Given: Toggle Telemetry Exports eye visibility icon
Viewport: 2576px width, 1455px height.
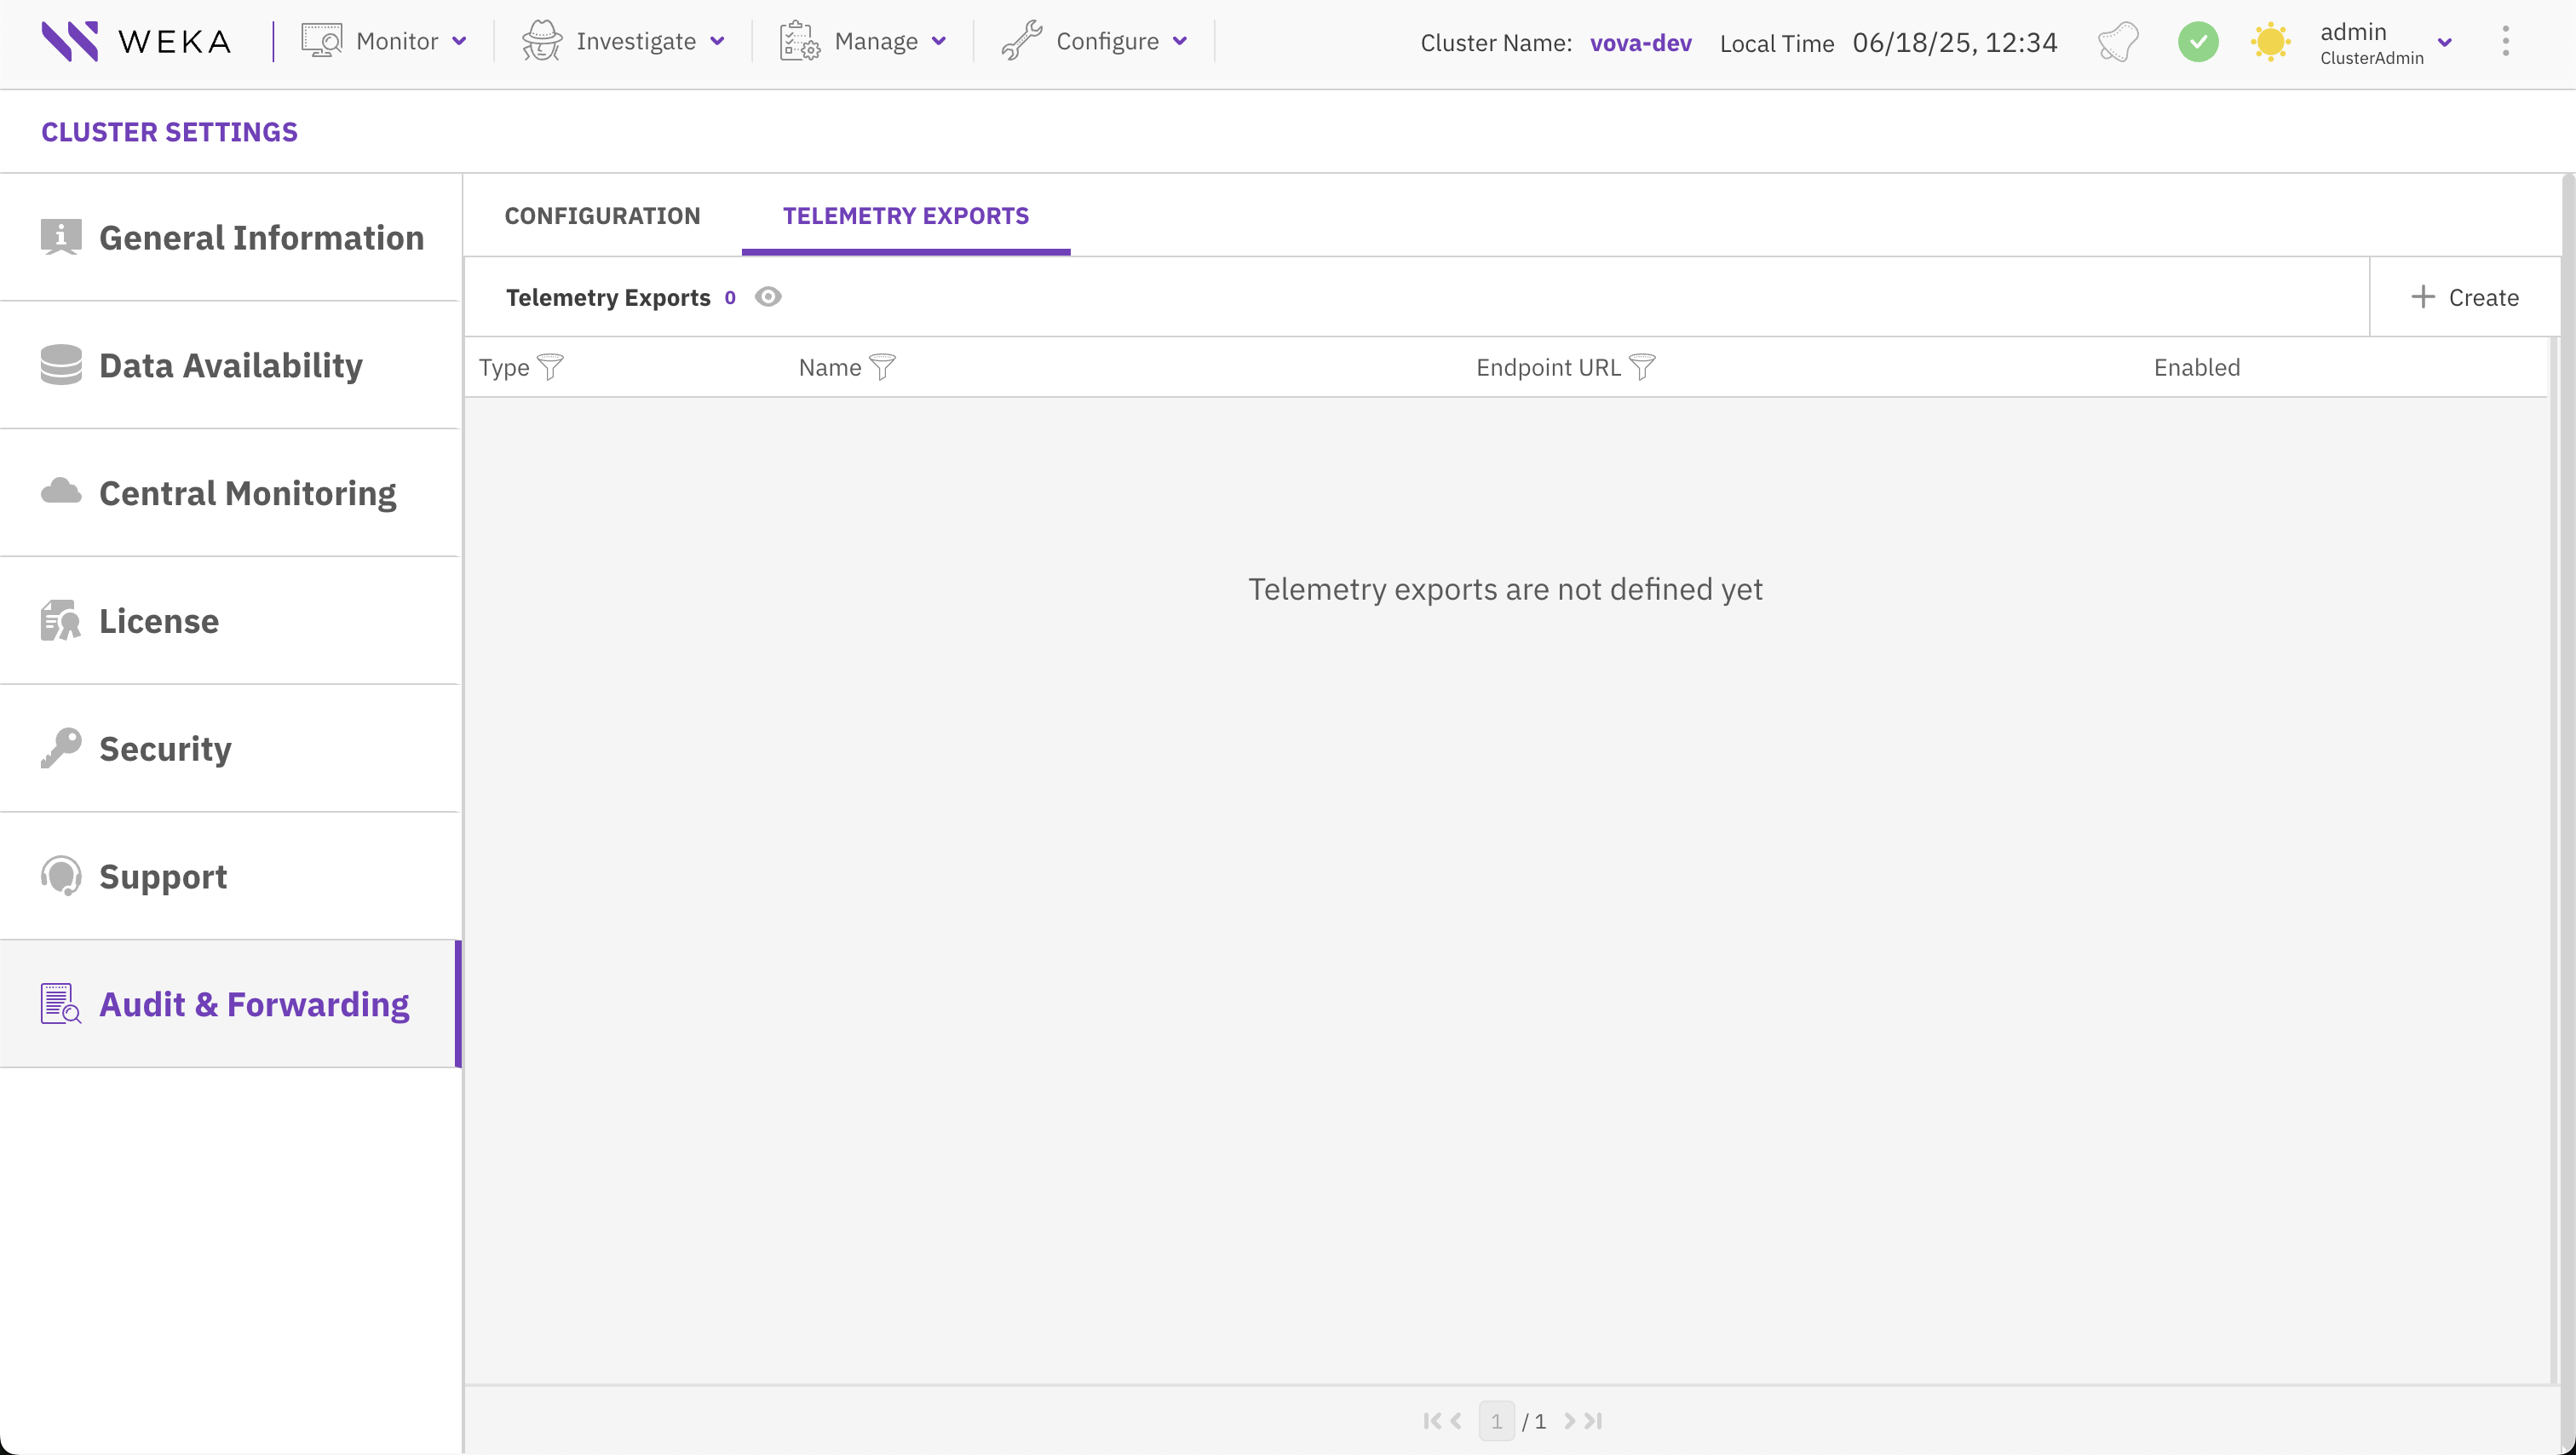Looking at the screenshot, I should tap(768, 297).
